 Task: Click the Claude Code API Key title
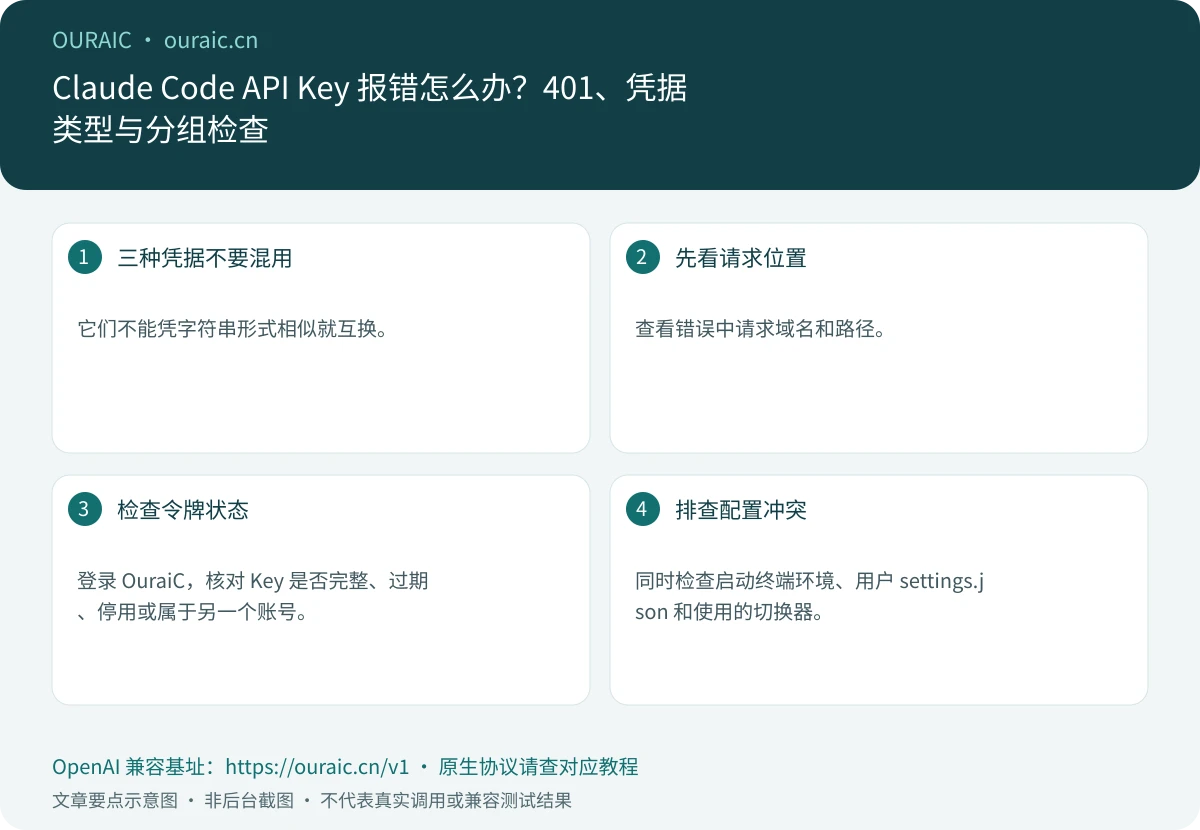369,109
